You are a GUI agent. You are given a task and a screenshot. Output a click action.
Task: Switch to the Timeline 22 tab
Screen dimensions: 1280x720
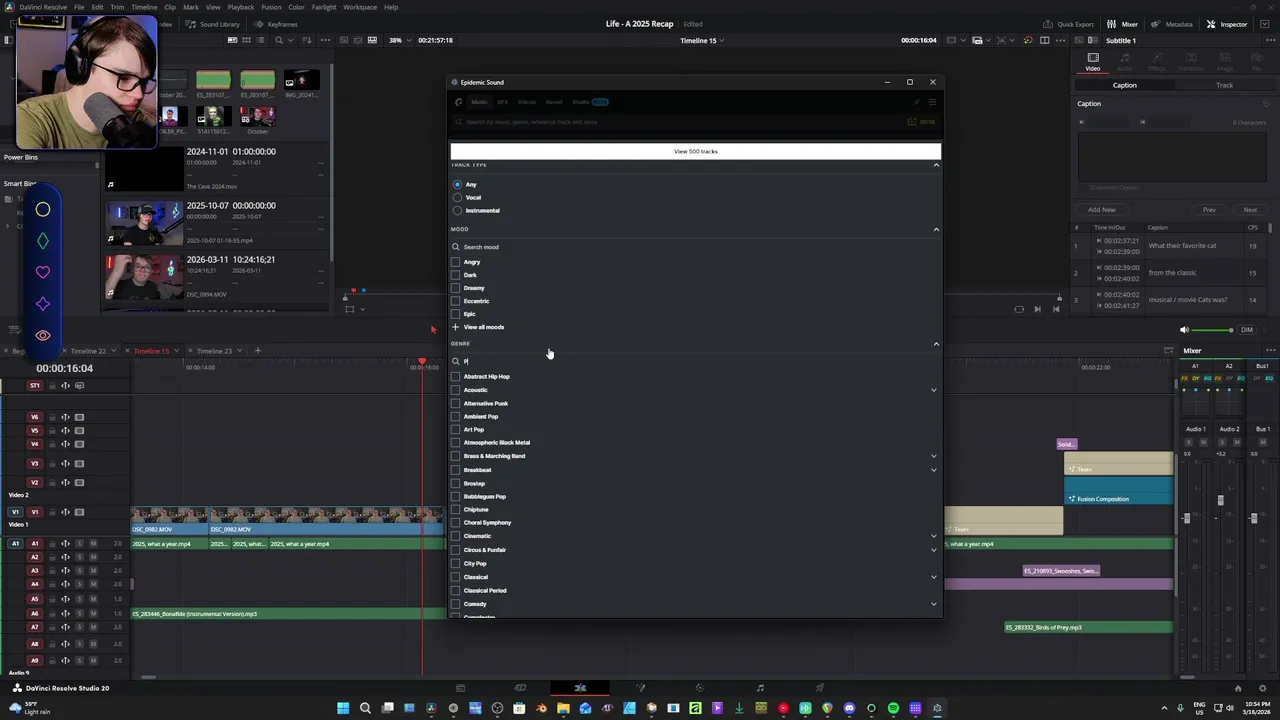tap(88, 351)
